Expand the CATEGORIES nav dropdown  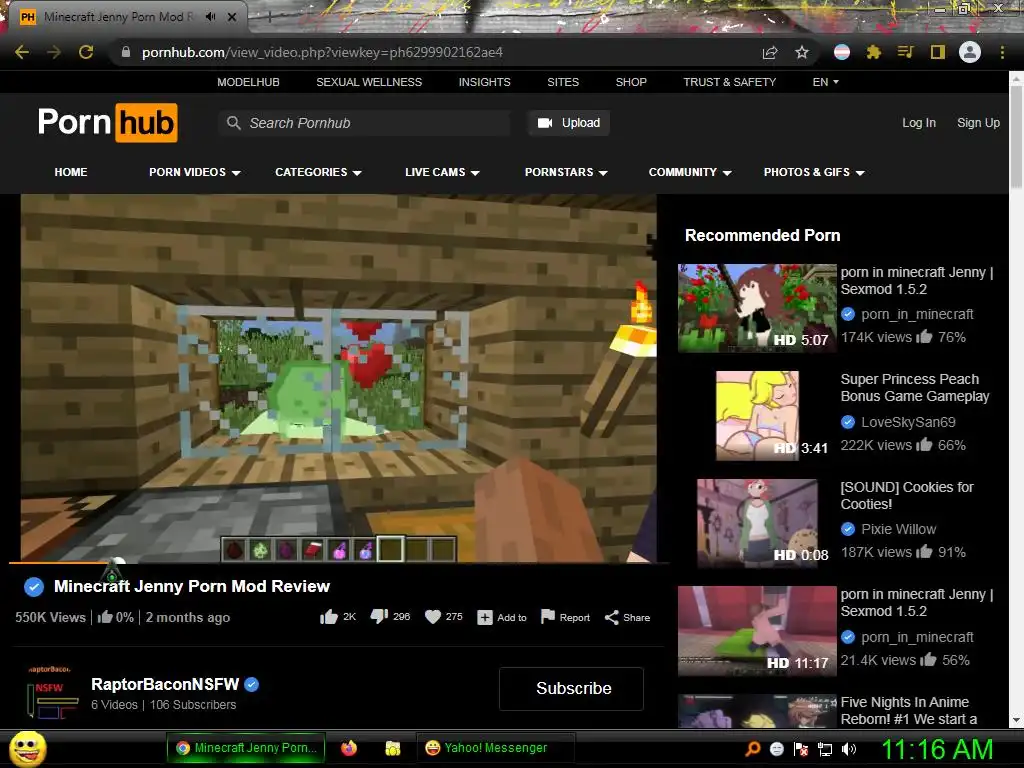(318, 172)
